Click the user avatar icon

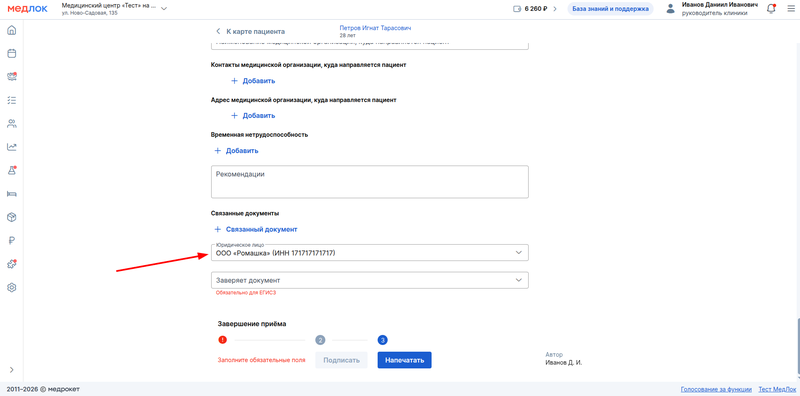pyautogui.click(x=670, y=9)
